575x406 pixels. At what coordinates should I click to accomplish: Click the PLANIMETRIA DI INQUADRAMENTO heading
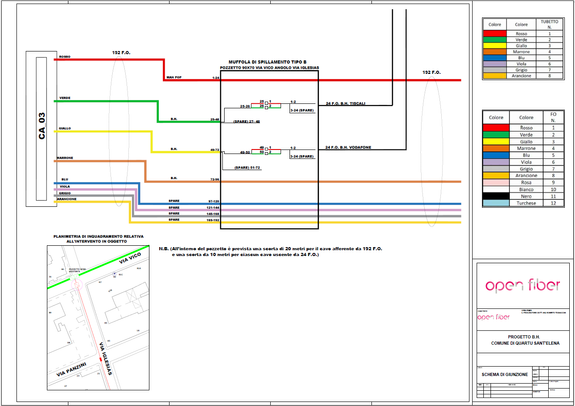pyautogui.click(x=99, y=239)
